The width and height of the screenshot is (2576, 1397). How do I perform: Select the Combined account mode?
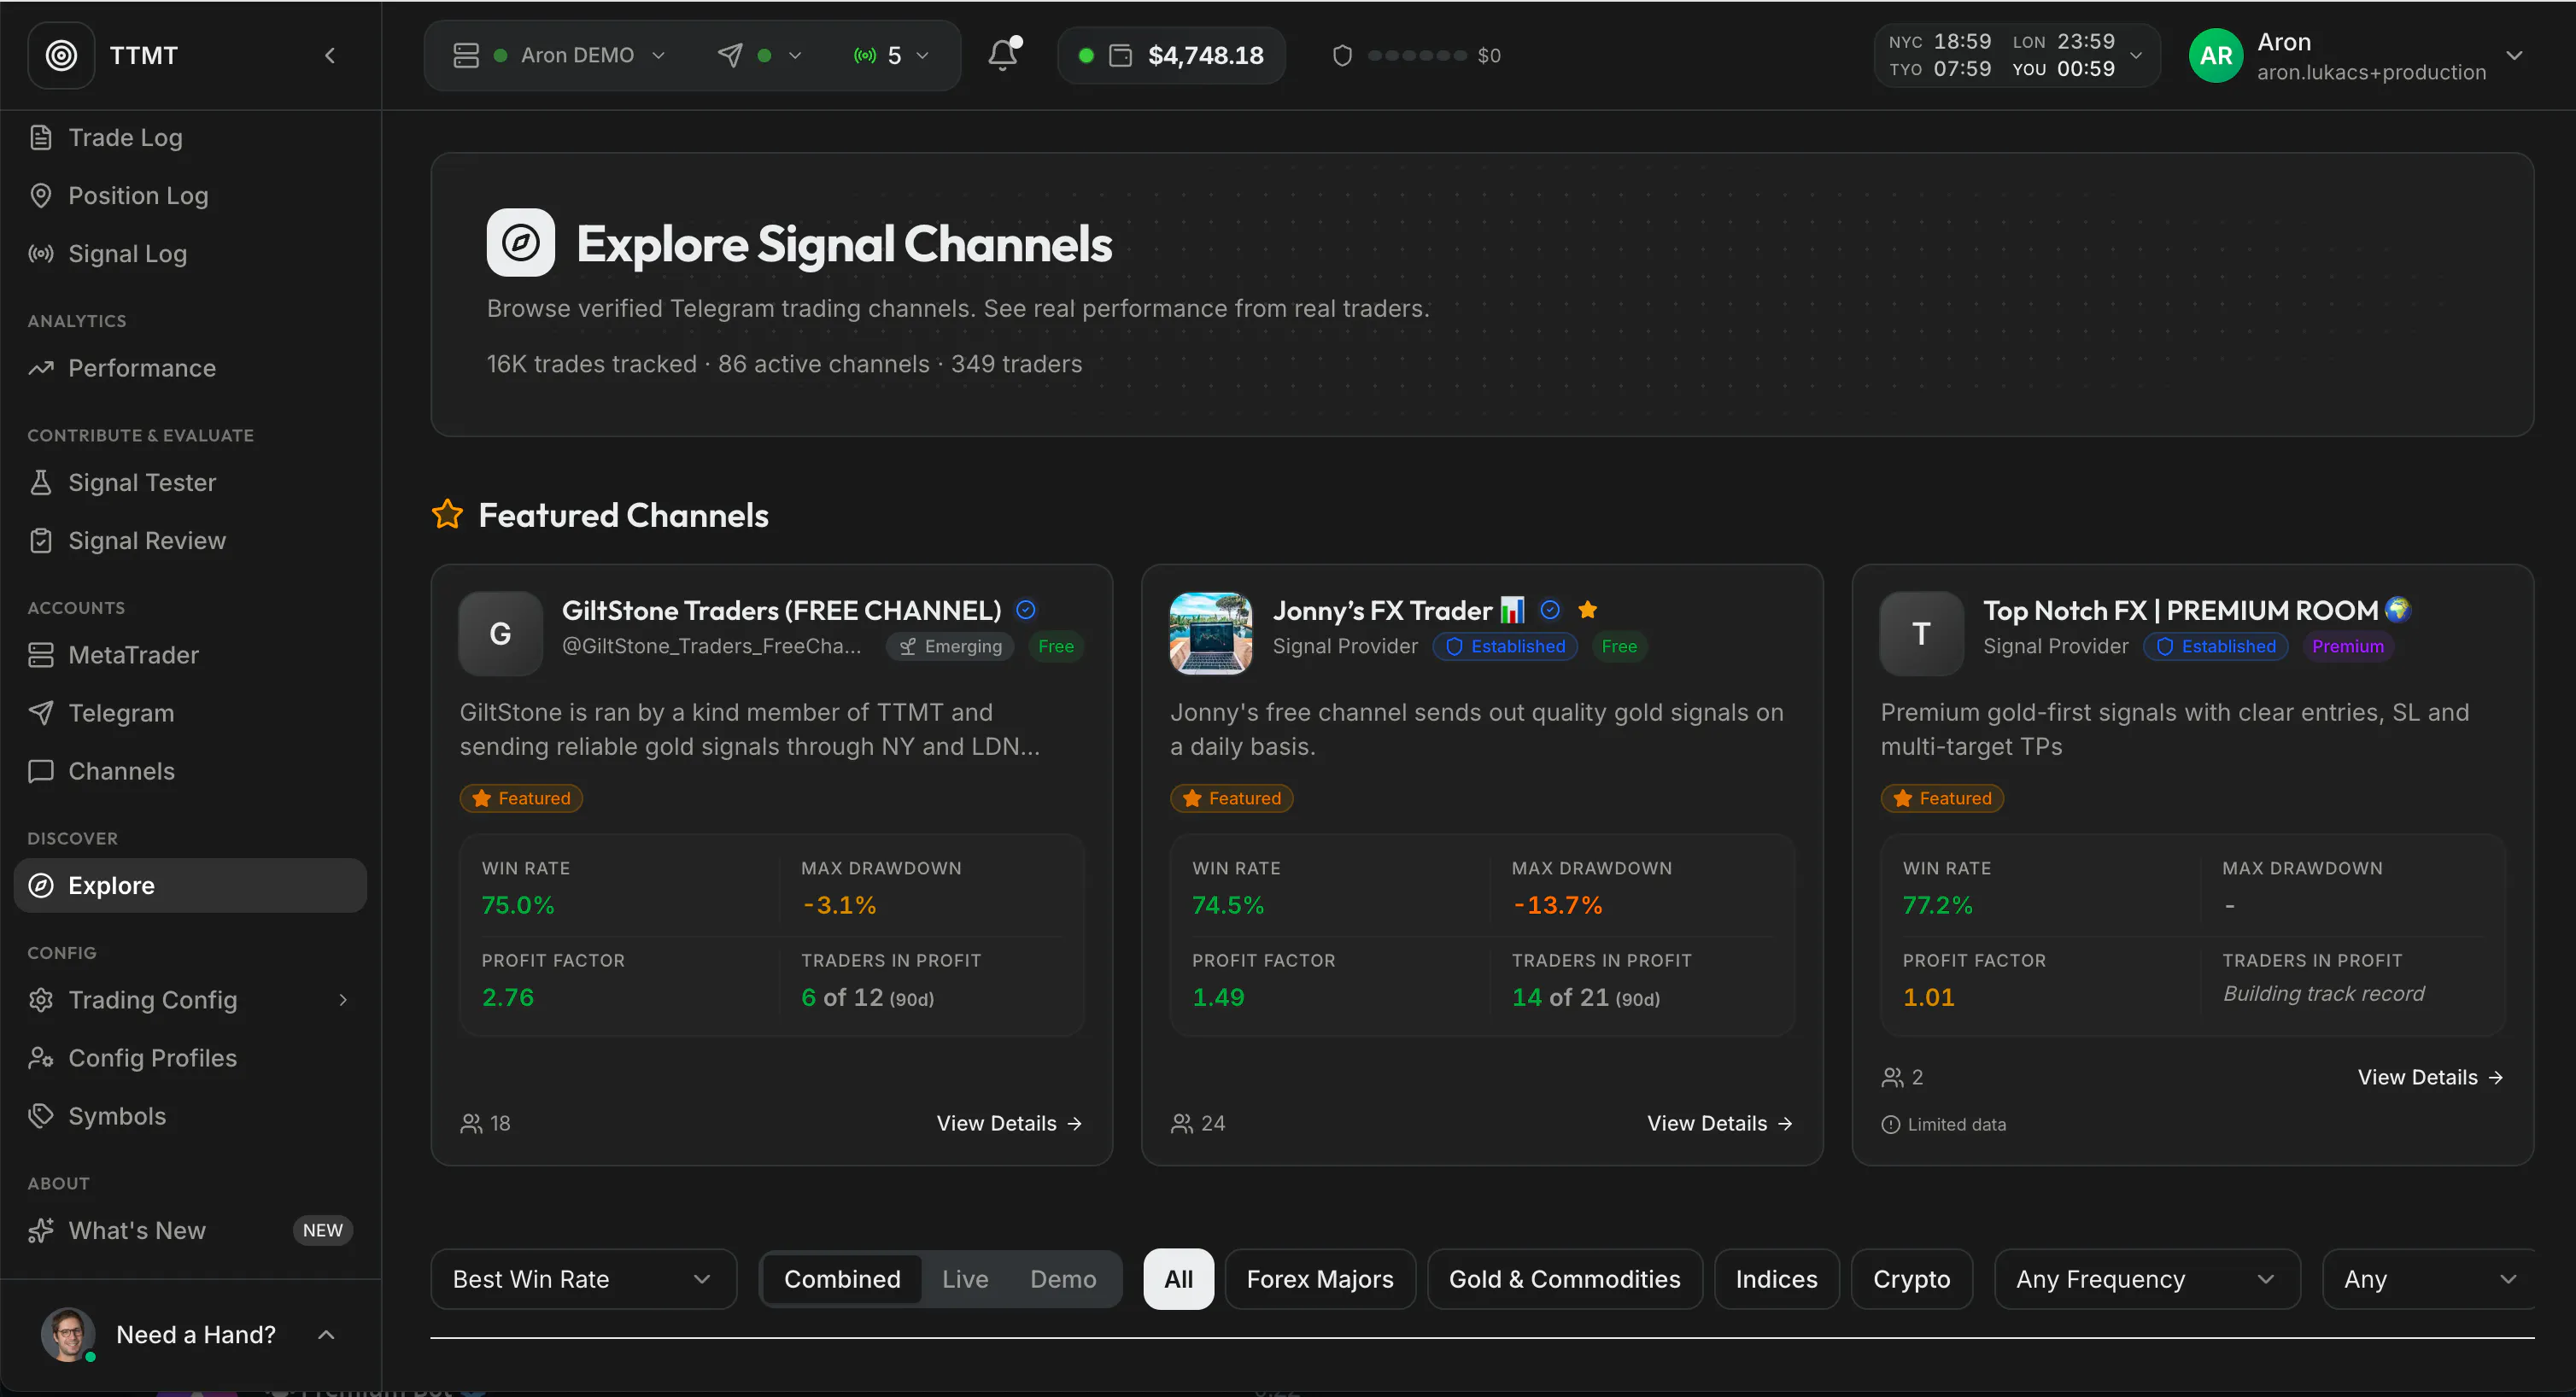(x=841, y=1279)
